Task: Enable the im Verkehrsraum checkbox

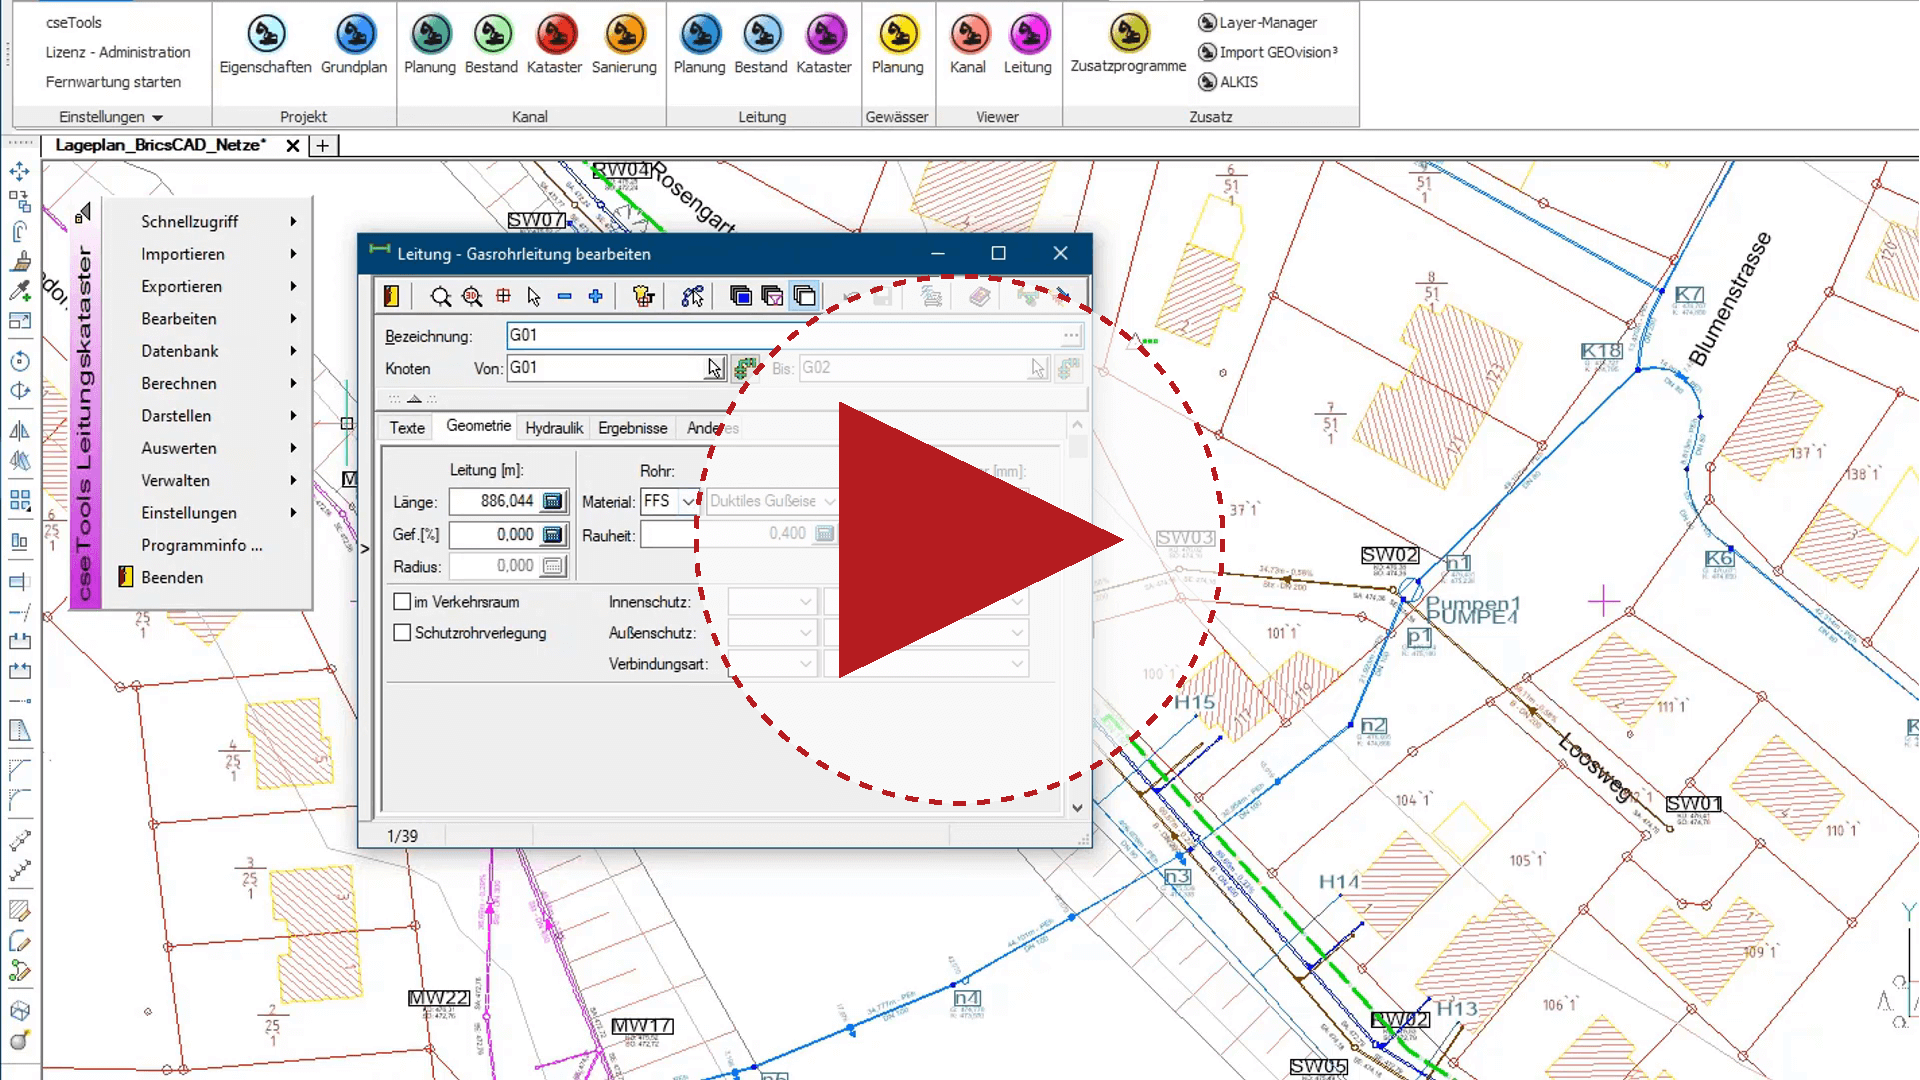Action: 402,602
